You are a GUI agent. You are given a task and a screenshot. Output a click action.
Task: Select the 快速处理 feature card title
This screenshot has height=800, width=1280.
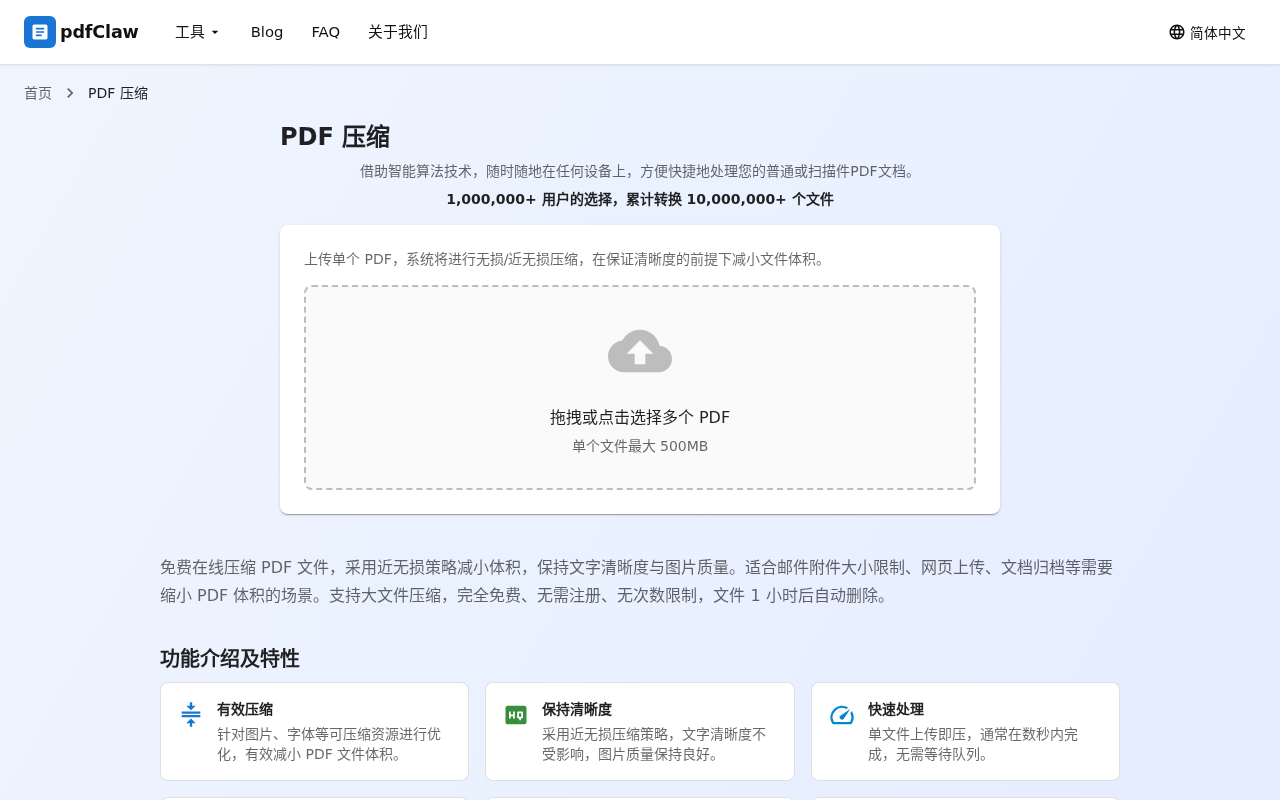click(x=896, y=709)
